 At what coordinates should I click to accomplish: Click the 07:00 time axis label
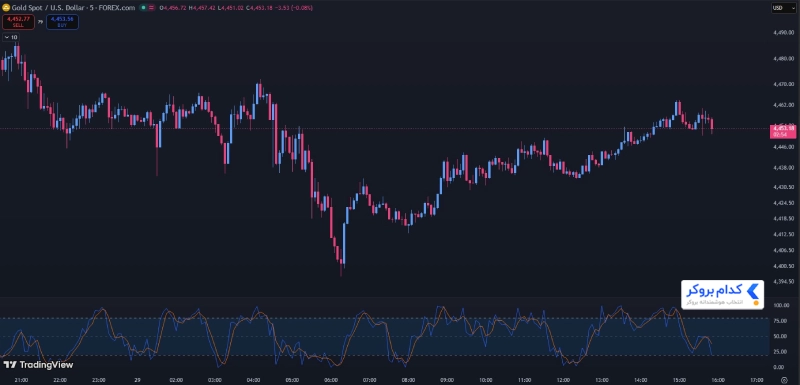pyautogui.click(x=369, y=380)
